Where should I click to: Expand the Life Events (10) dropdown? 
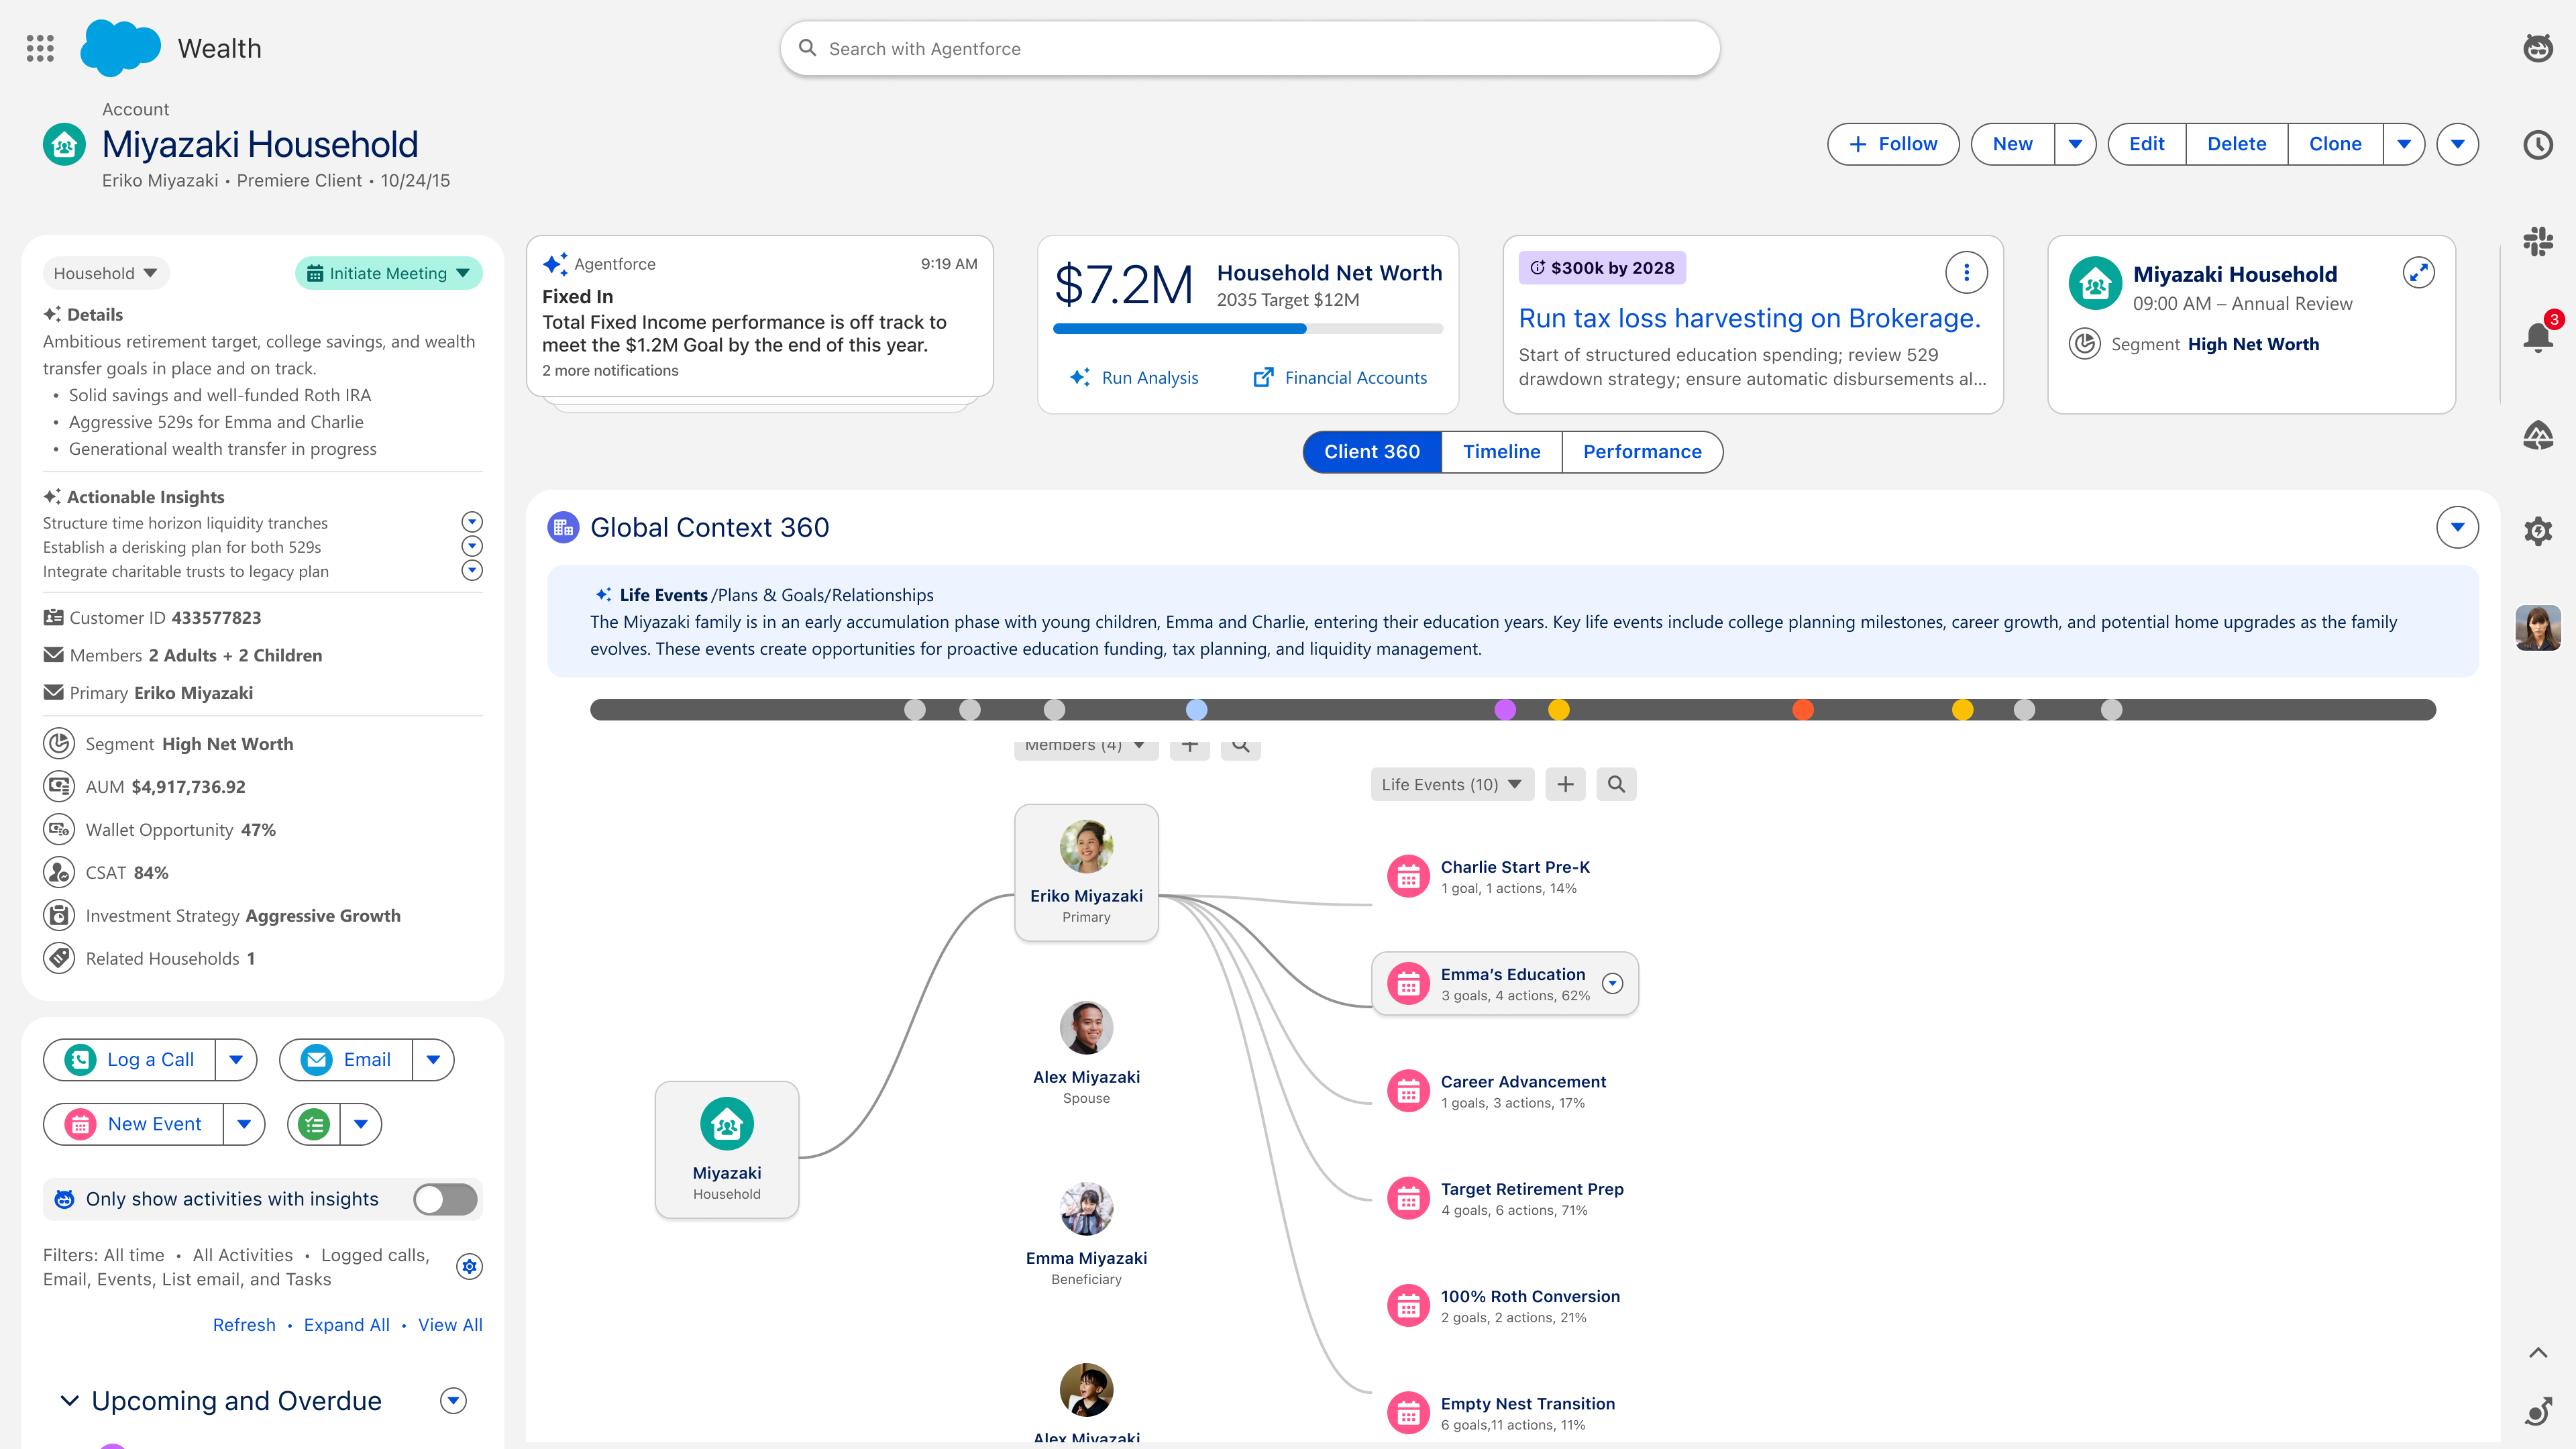click(x=1452, y=785)
